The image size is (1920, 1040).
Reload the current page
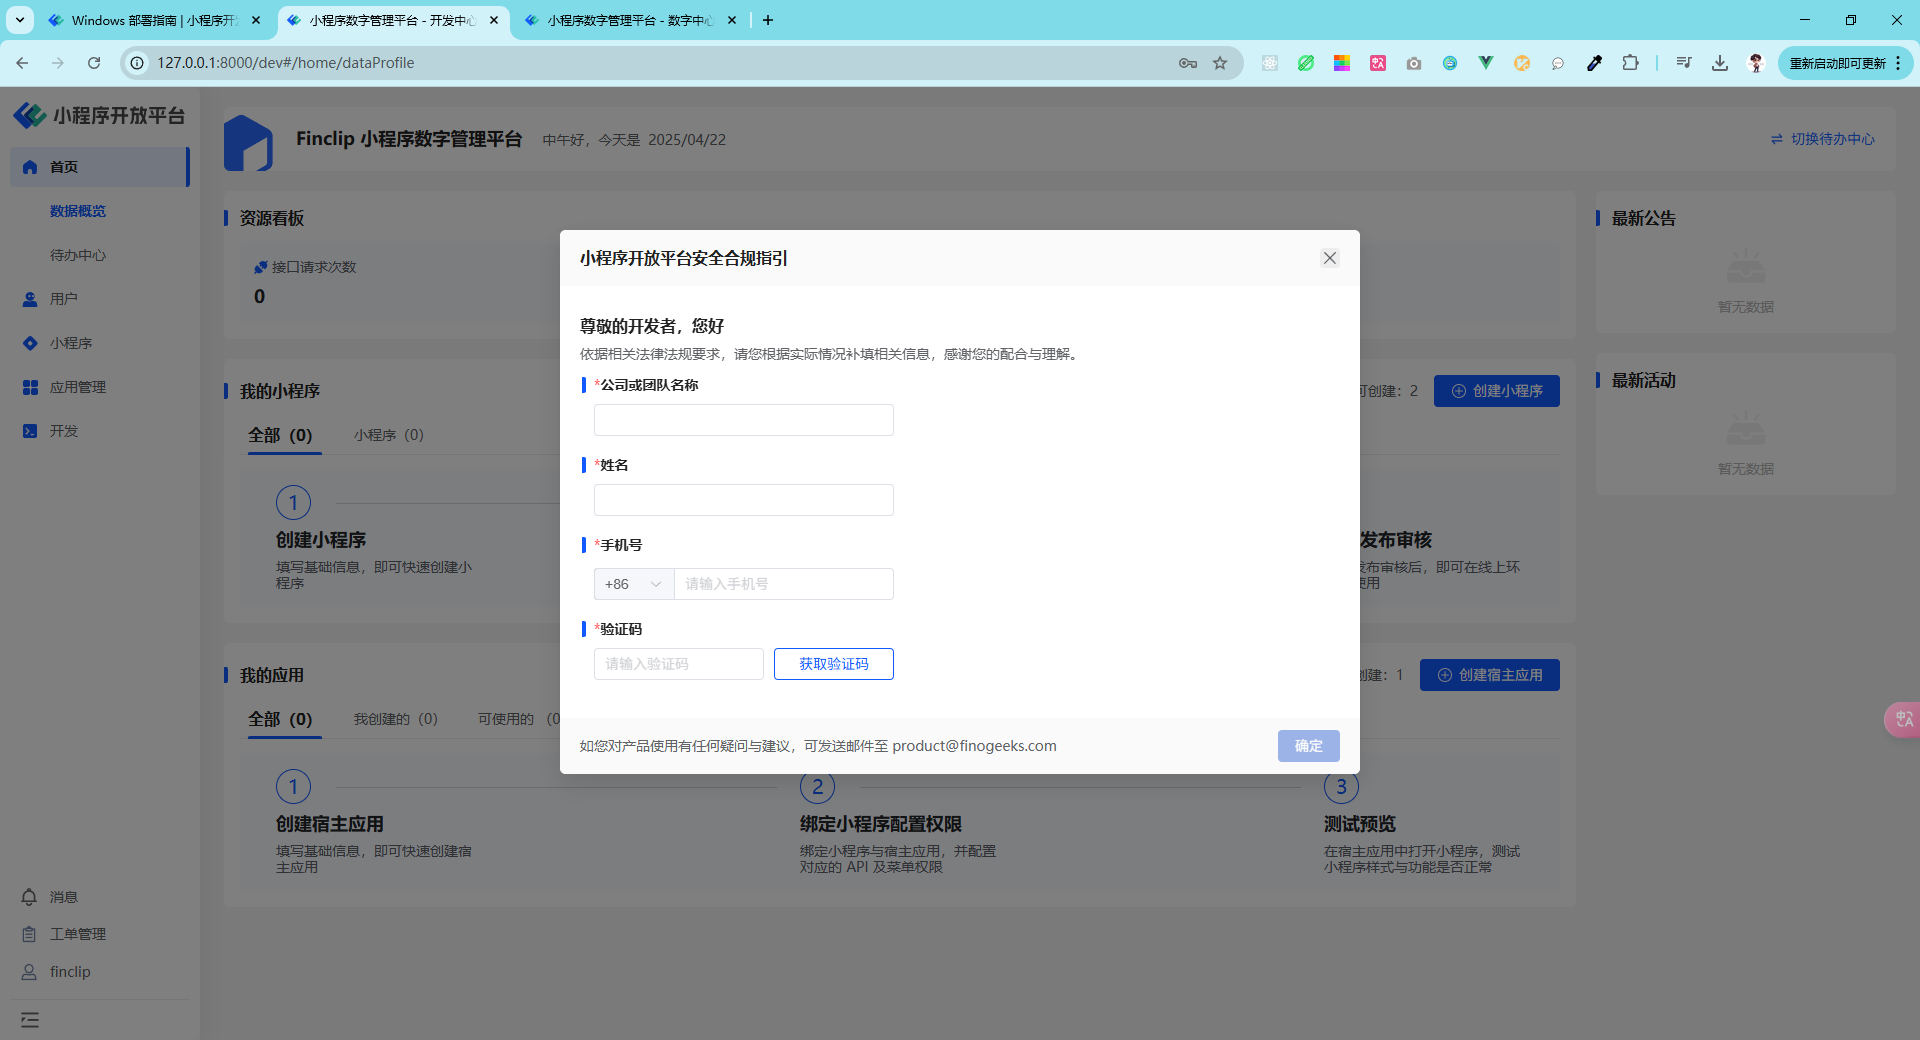coord(94,63)
